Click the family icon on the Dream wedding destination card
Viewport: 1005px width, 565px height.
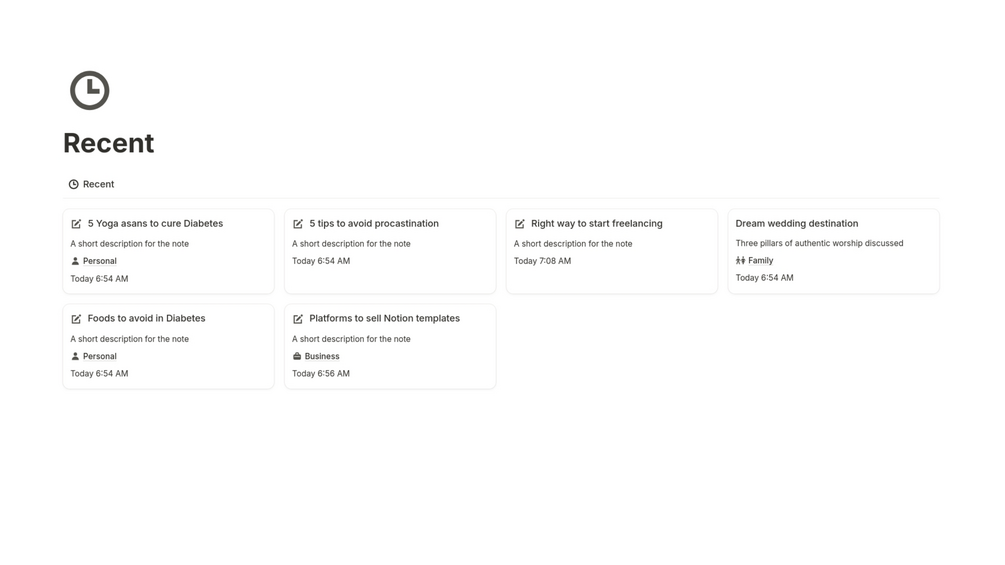tap(740, 260)
